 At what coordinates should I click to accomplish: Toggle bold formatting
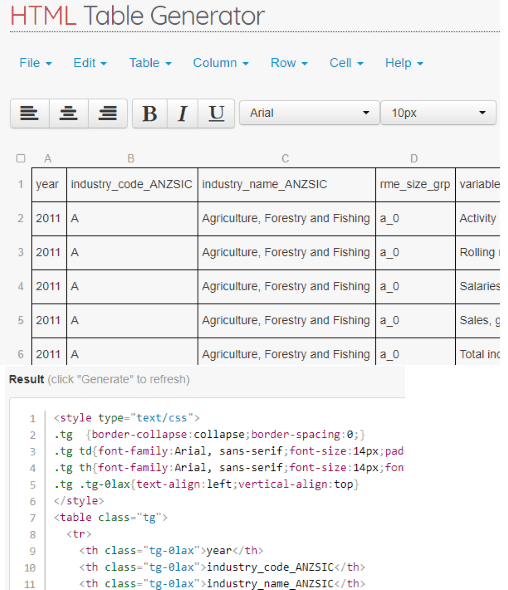pos(150,113)
